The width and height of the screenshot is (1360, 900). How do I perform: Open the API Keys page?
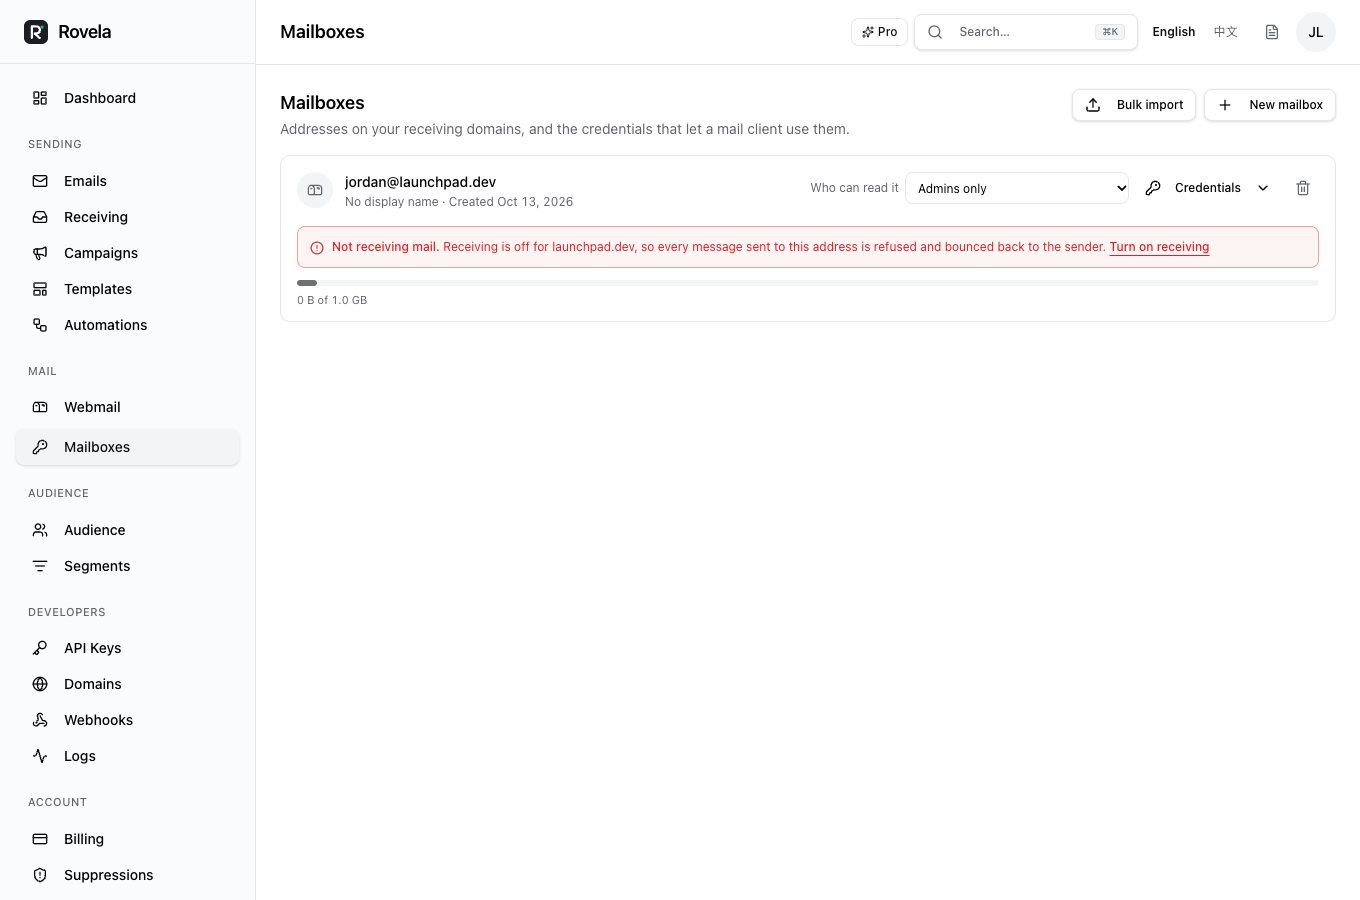pos(127,648)
